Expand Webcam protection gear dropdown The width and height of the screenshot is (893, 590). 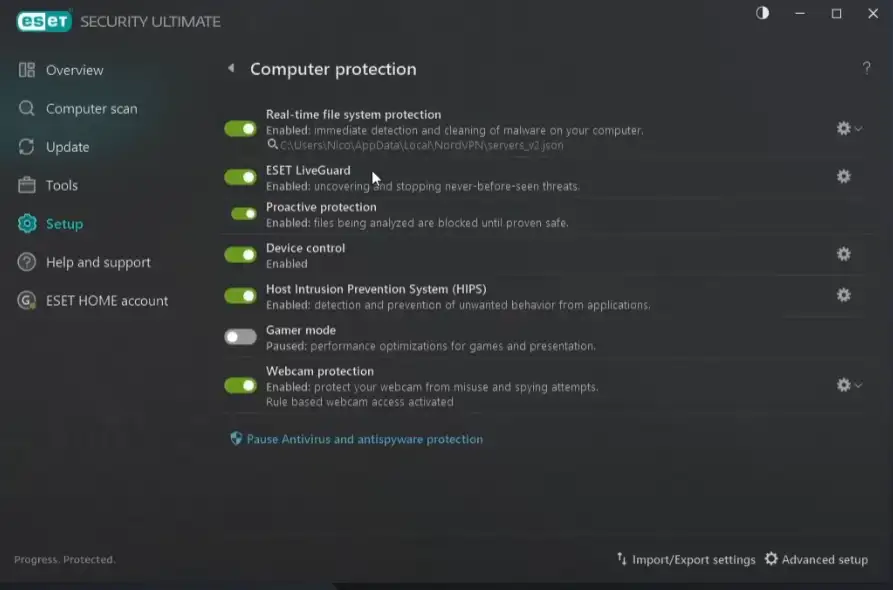[x=849, y=385]
